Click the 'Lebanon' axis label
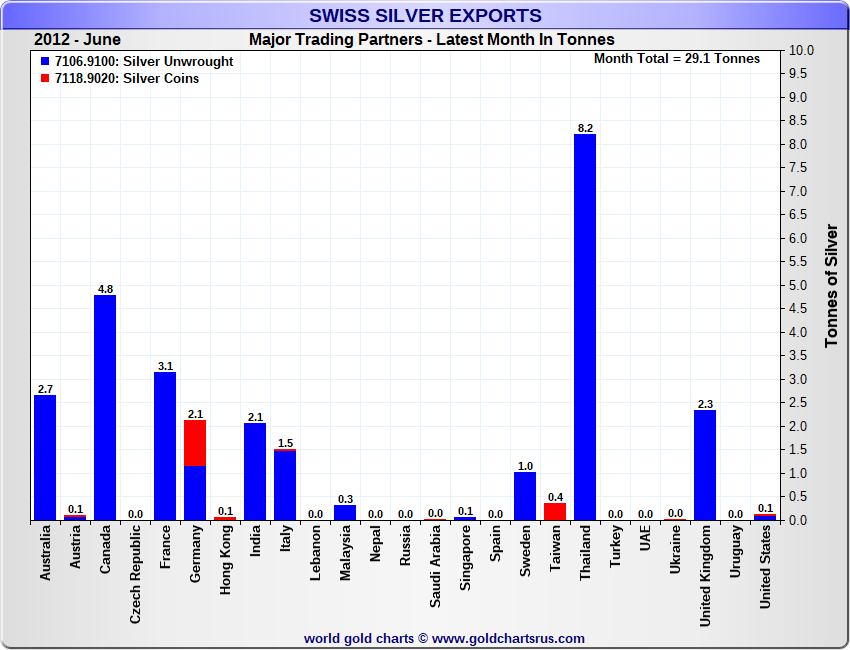850x650 pixels. (315, 552)
